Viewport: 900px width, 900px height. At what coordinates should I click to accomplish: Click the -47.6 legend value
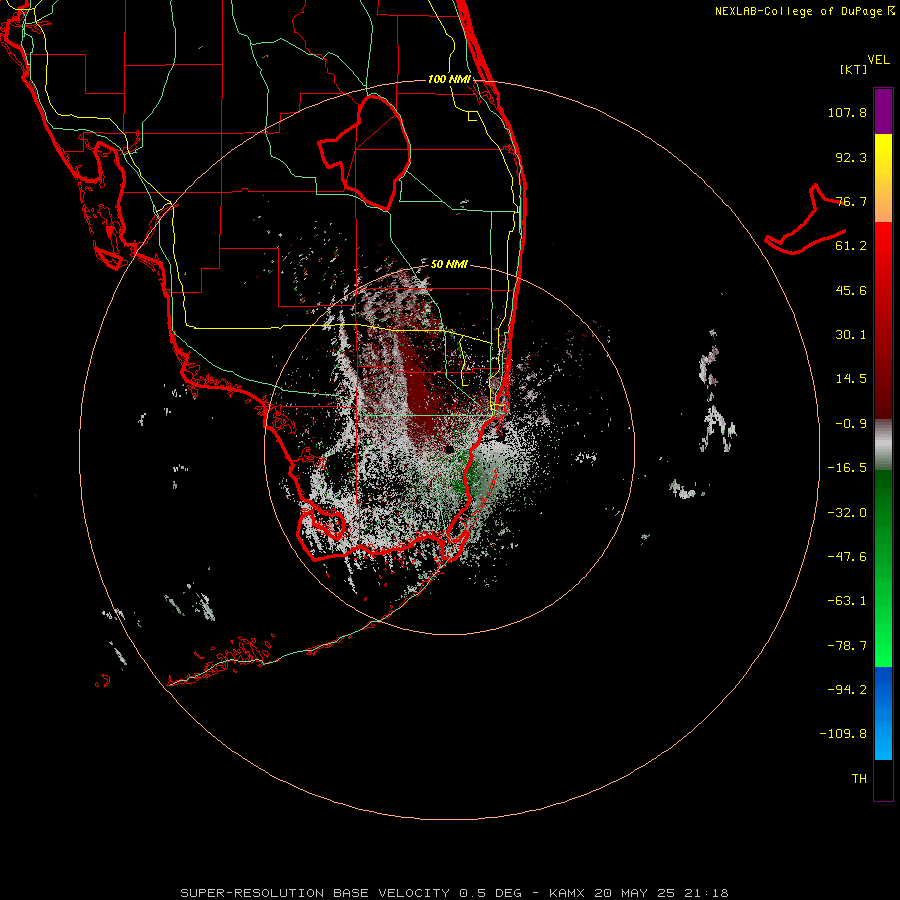(x=847, y=557)
